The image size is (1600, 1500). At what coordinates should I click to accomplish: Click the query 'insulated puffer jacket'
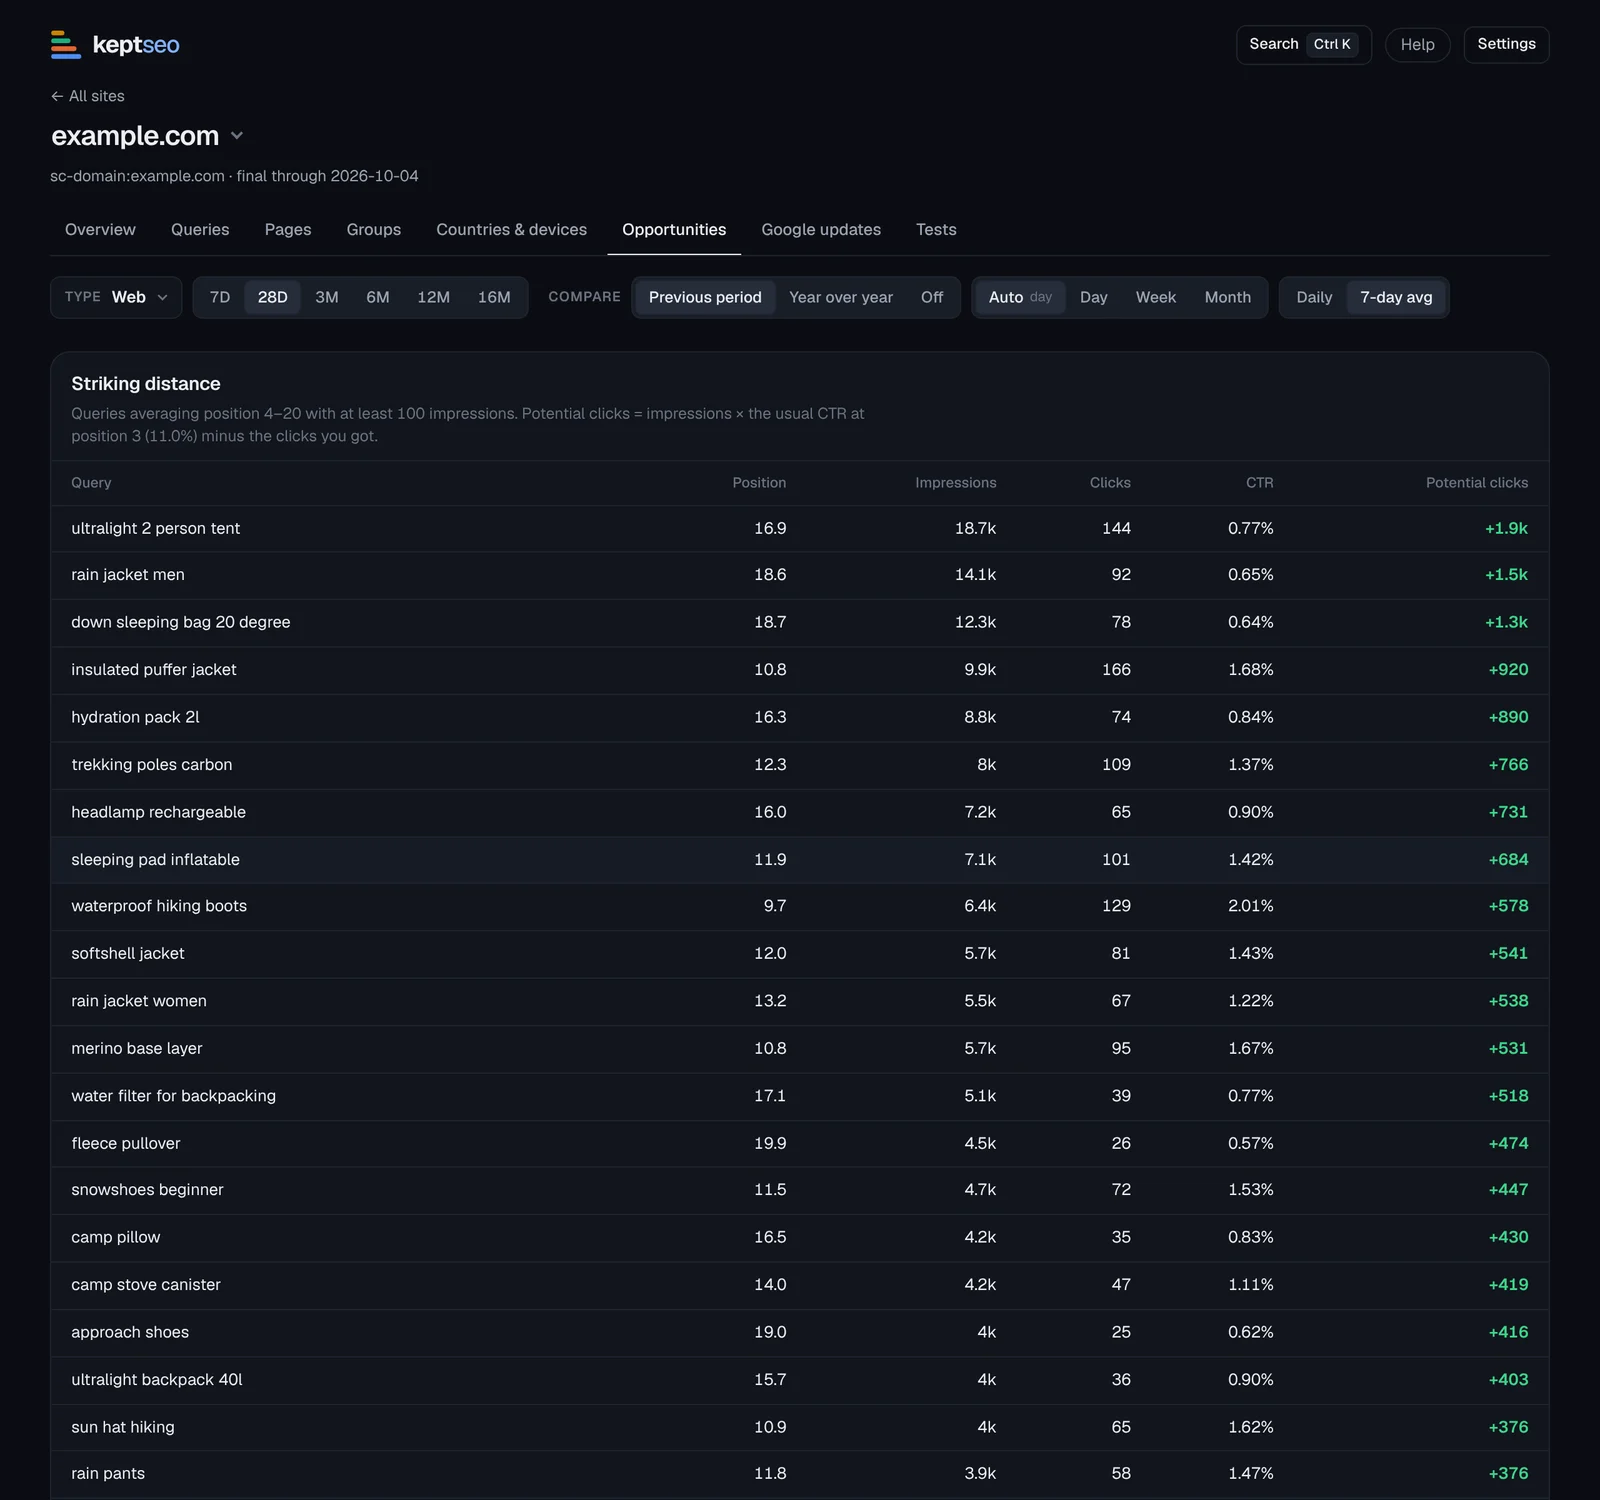[154, 670]
